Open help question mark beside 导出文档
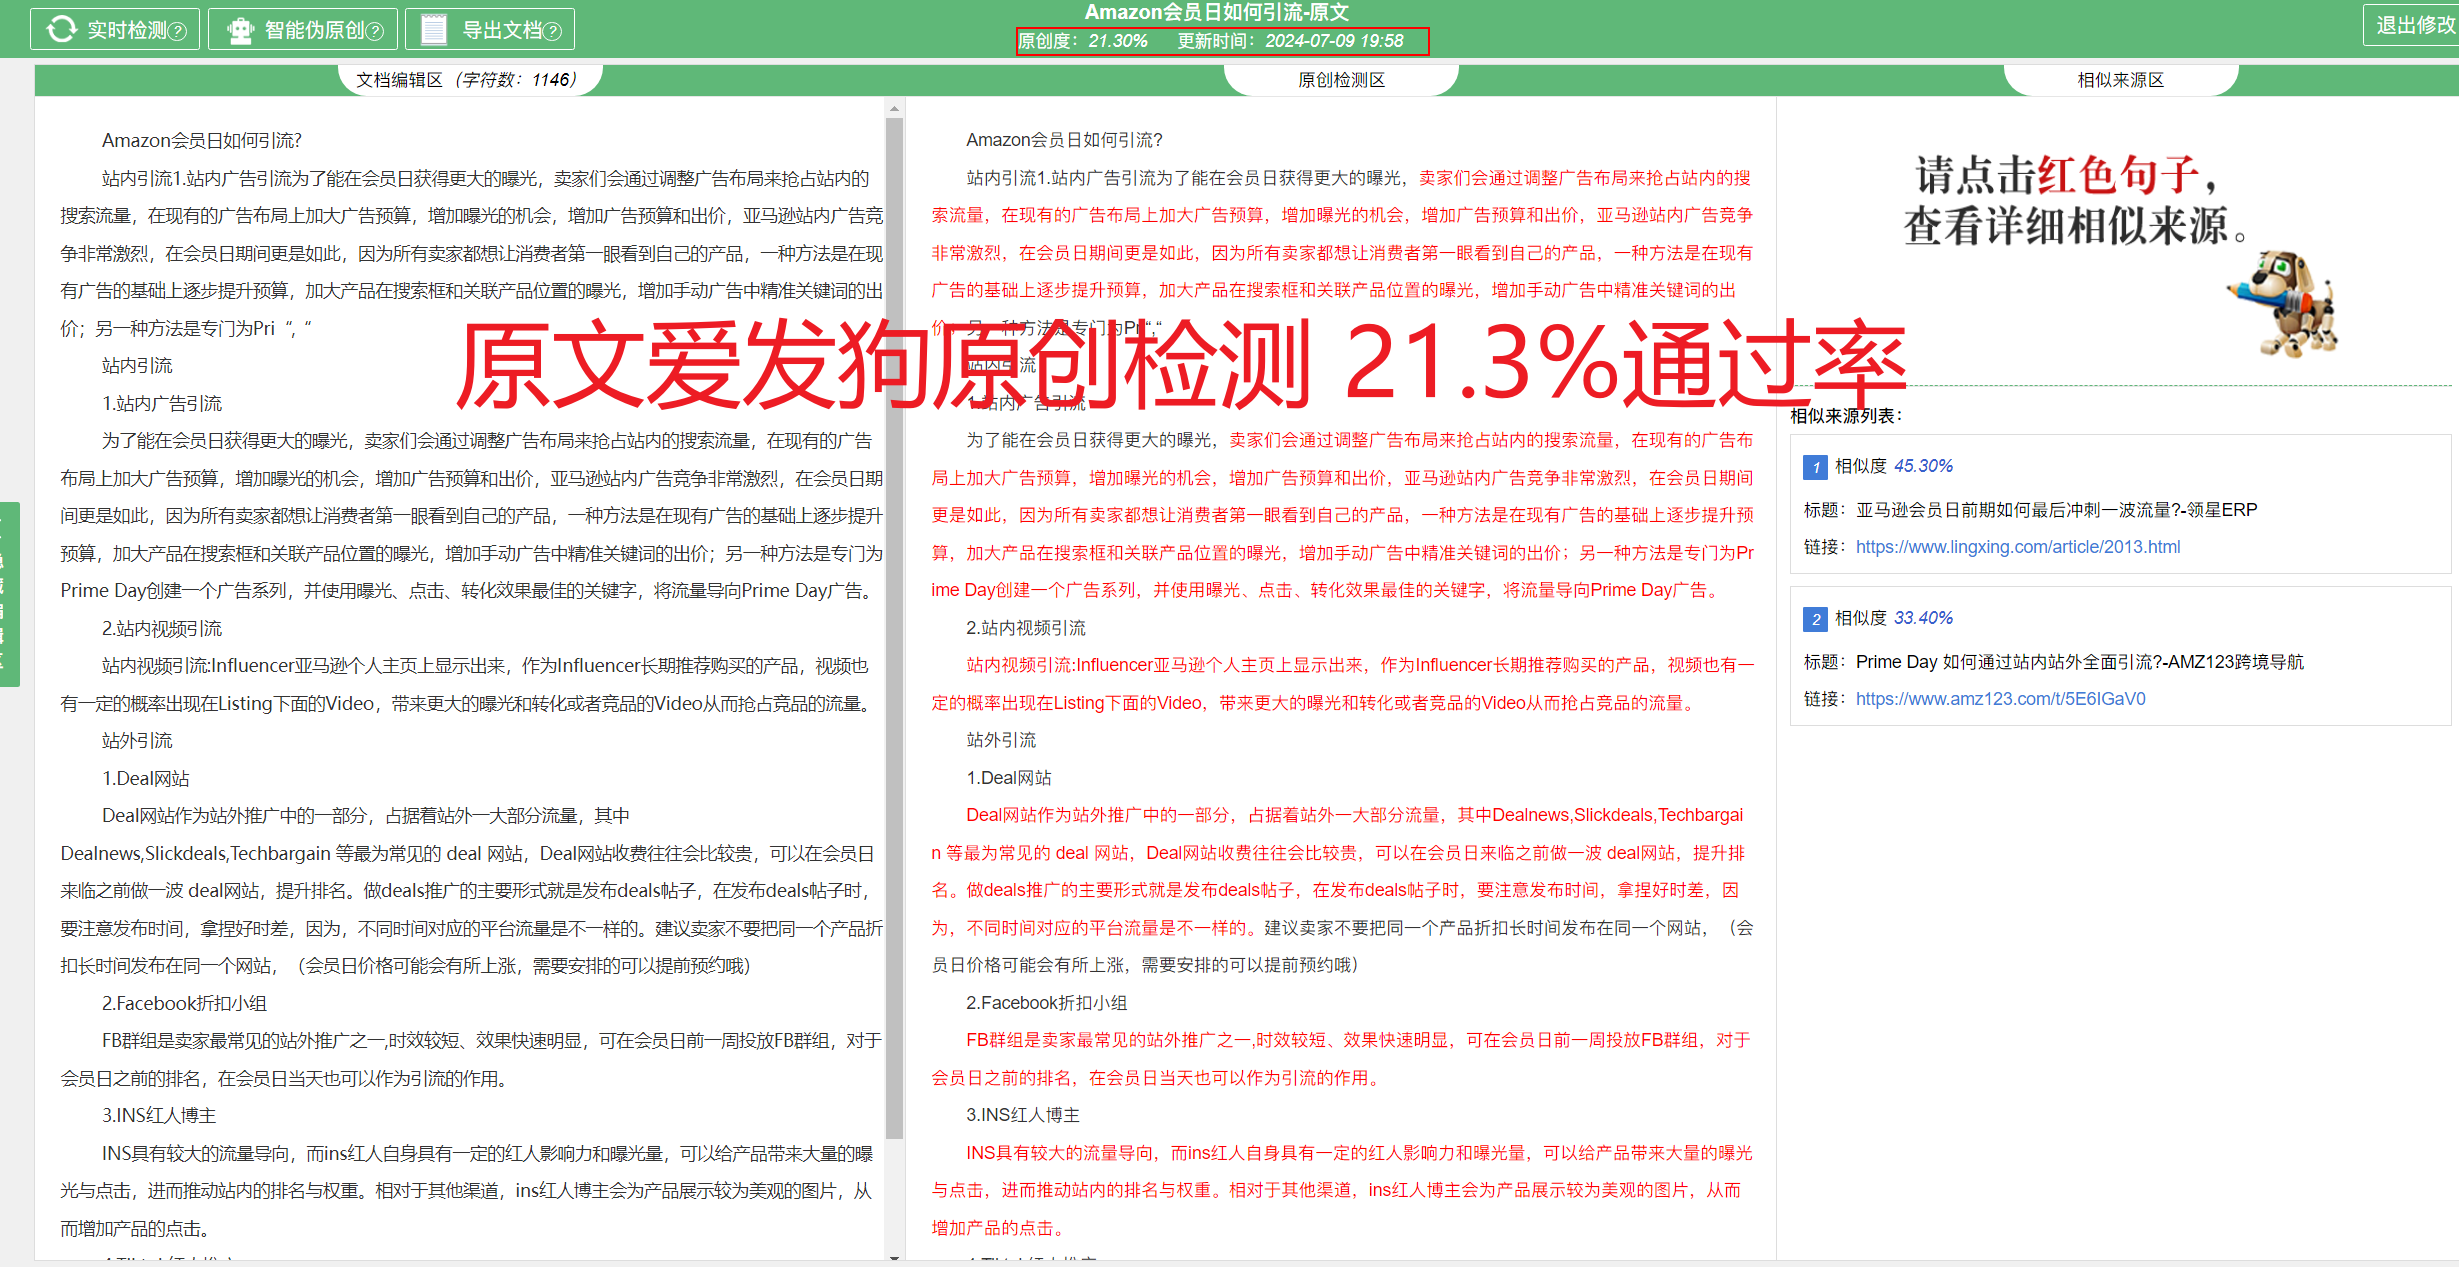This screenshot has width=2459, height=1267. point(552,31)
